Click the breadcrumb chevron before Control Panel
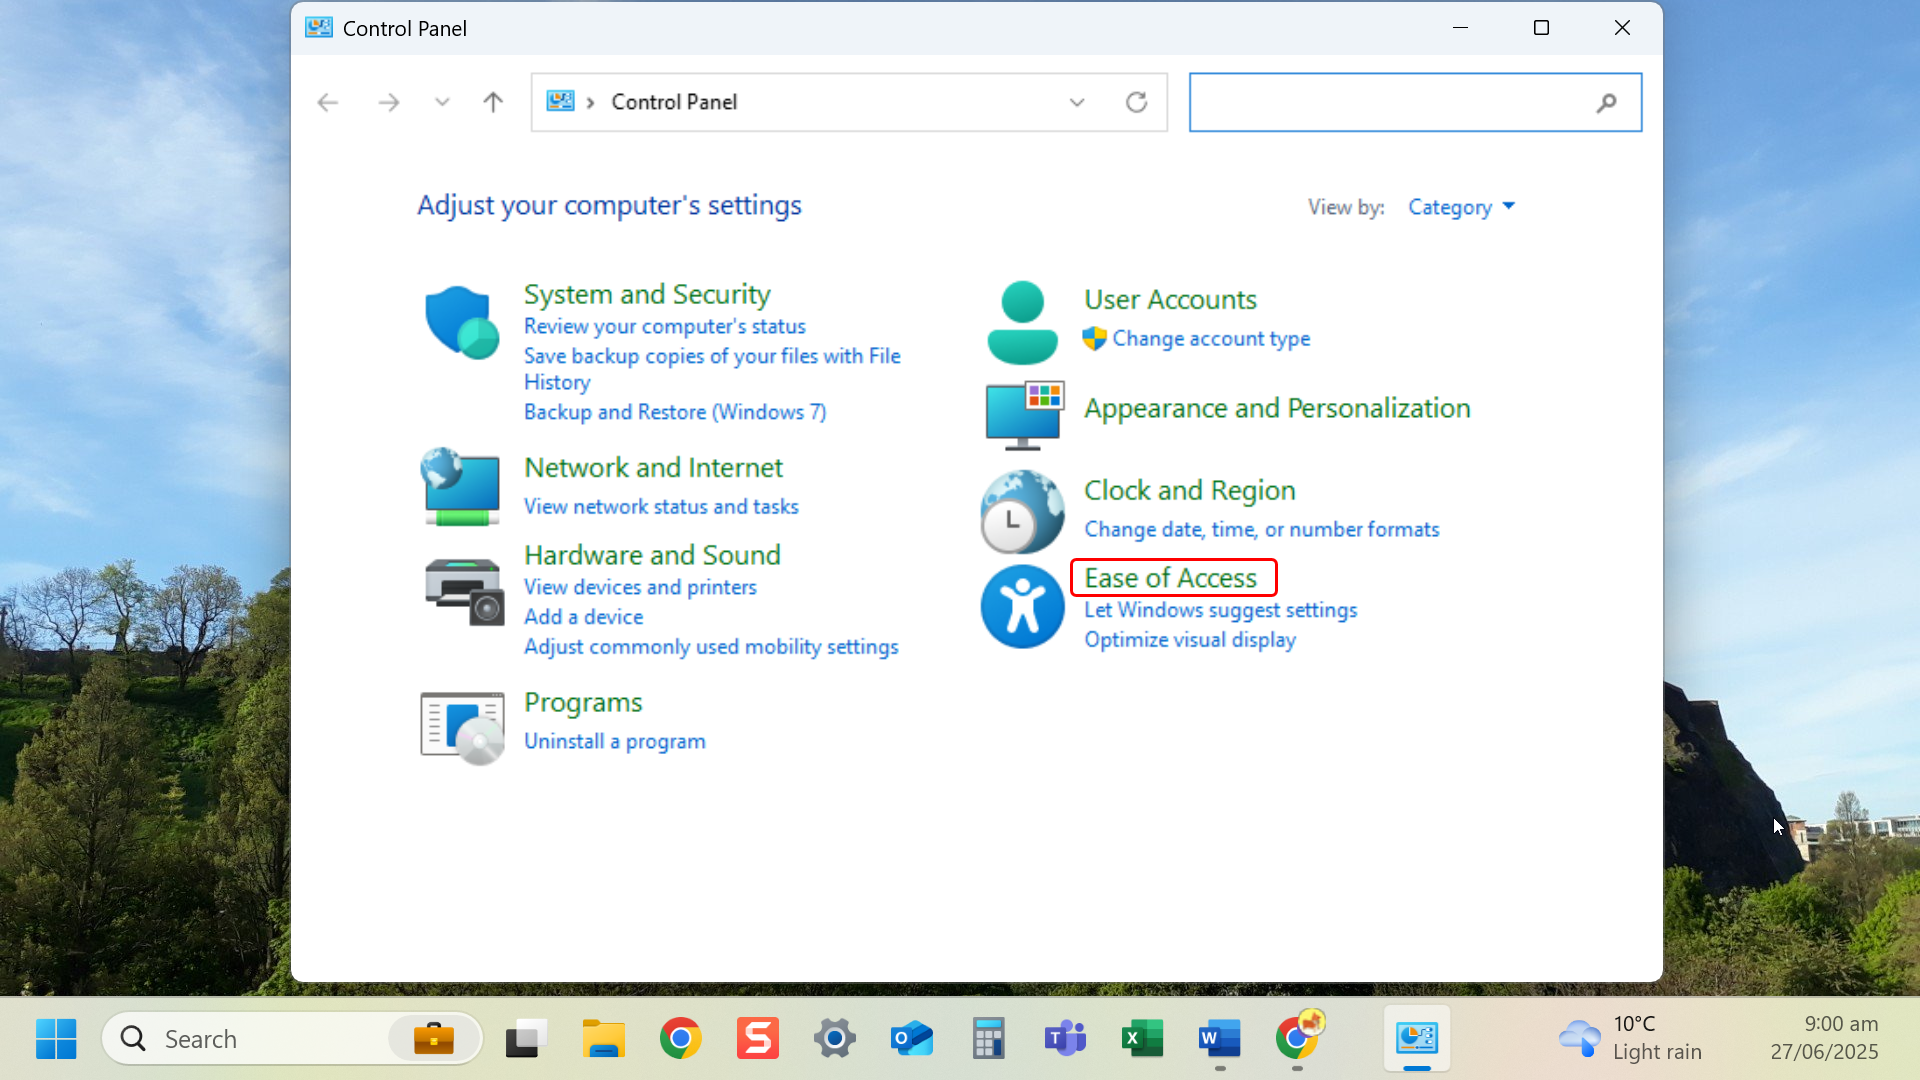The width and height of the screenshot is (1920, 1080). coord(591,102)
